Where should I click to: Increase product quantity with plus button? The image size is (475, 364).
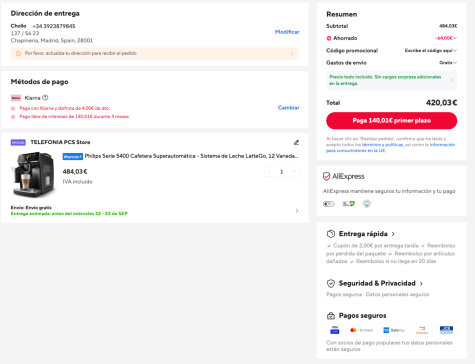(x=294, y=171)
